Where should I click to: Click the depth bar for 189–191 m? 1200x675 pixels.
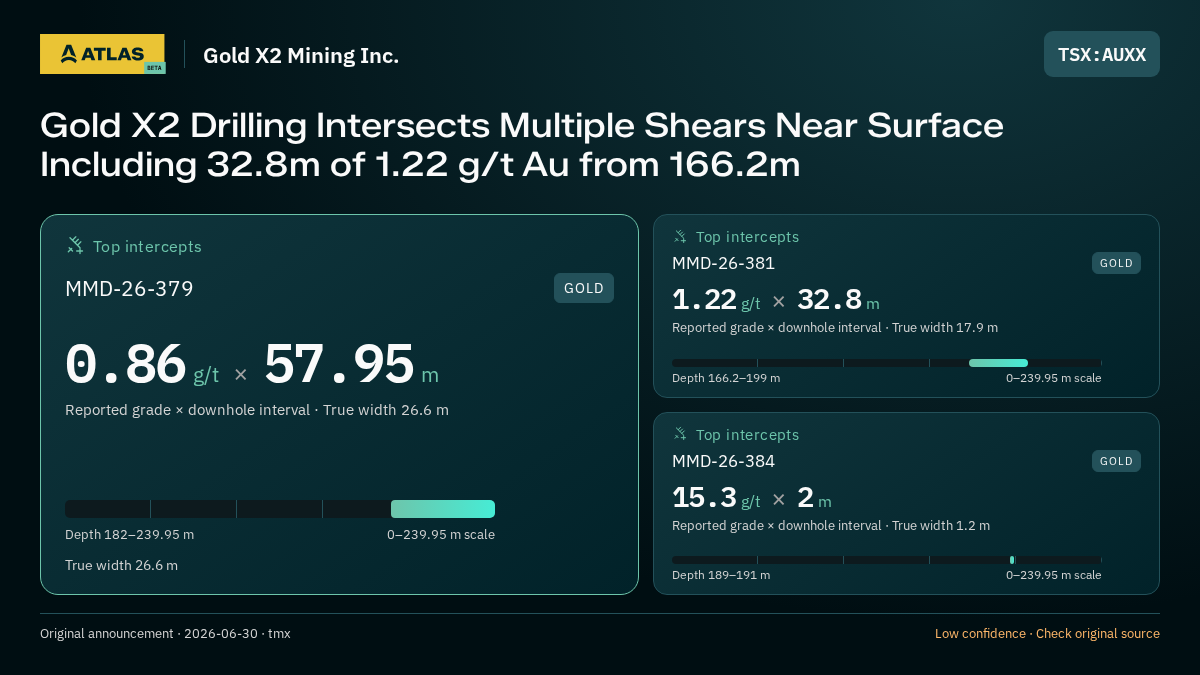887,560
